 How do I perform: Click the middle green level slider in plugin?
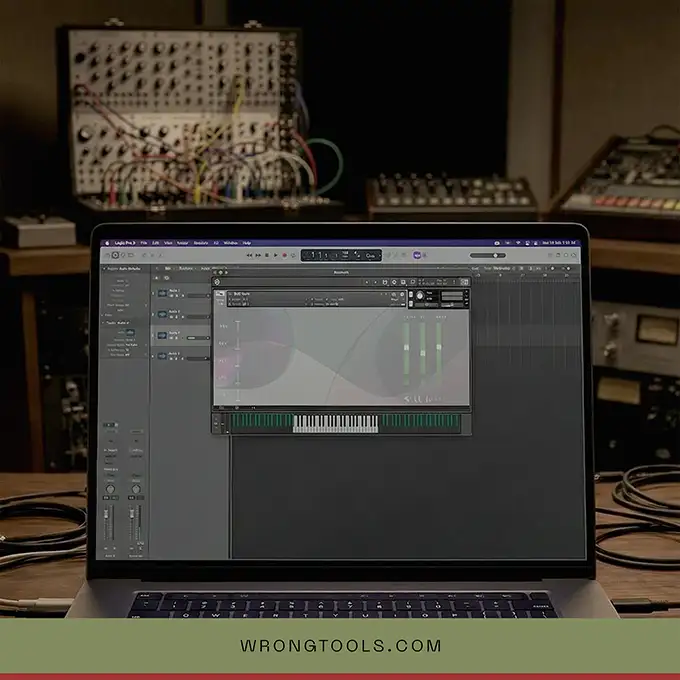[x=422, y=355]
